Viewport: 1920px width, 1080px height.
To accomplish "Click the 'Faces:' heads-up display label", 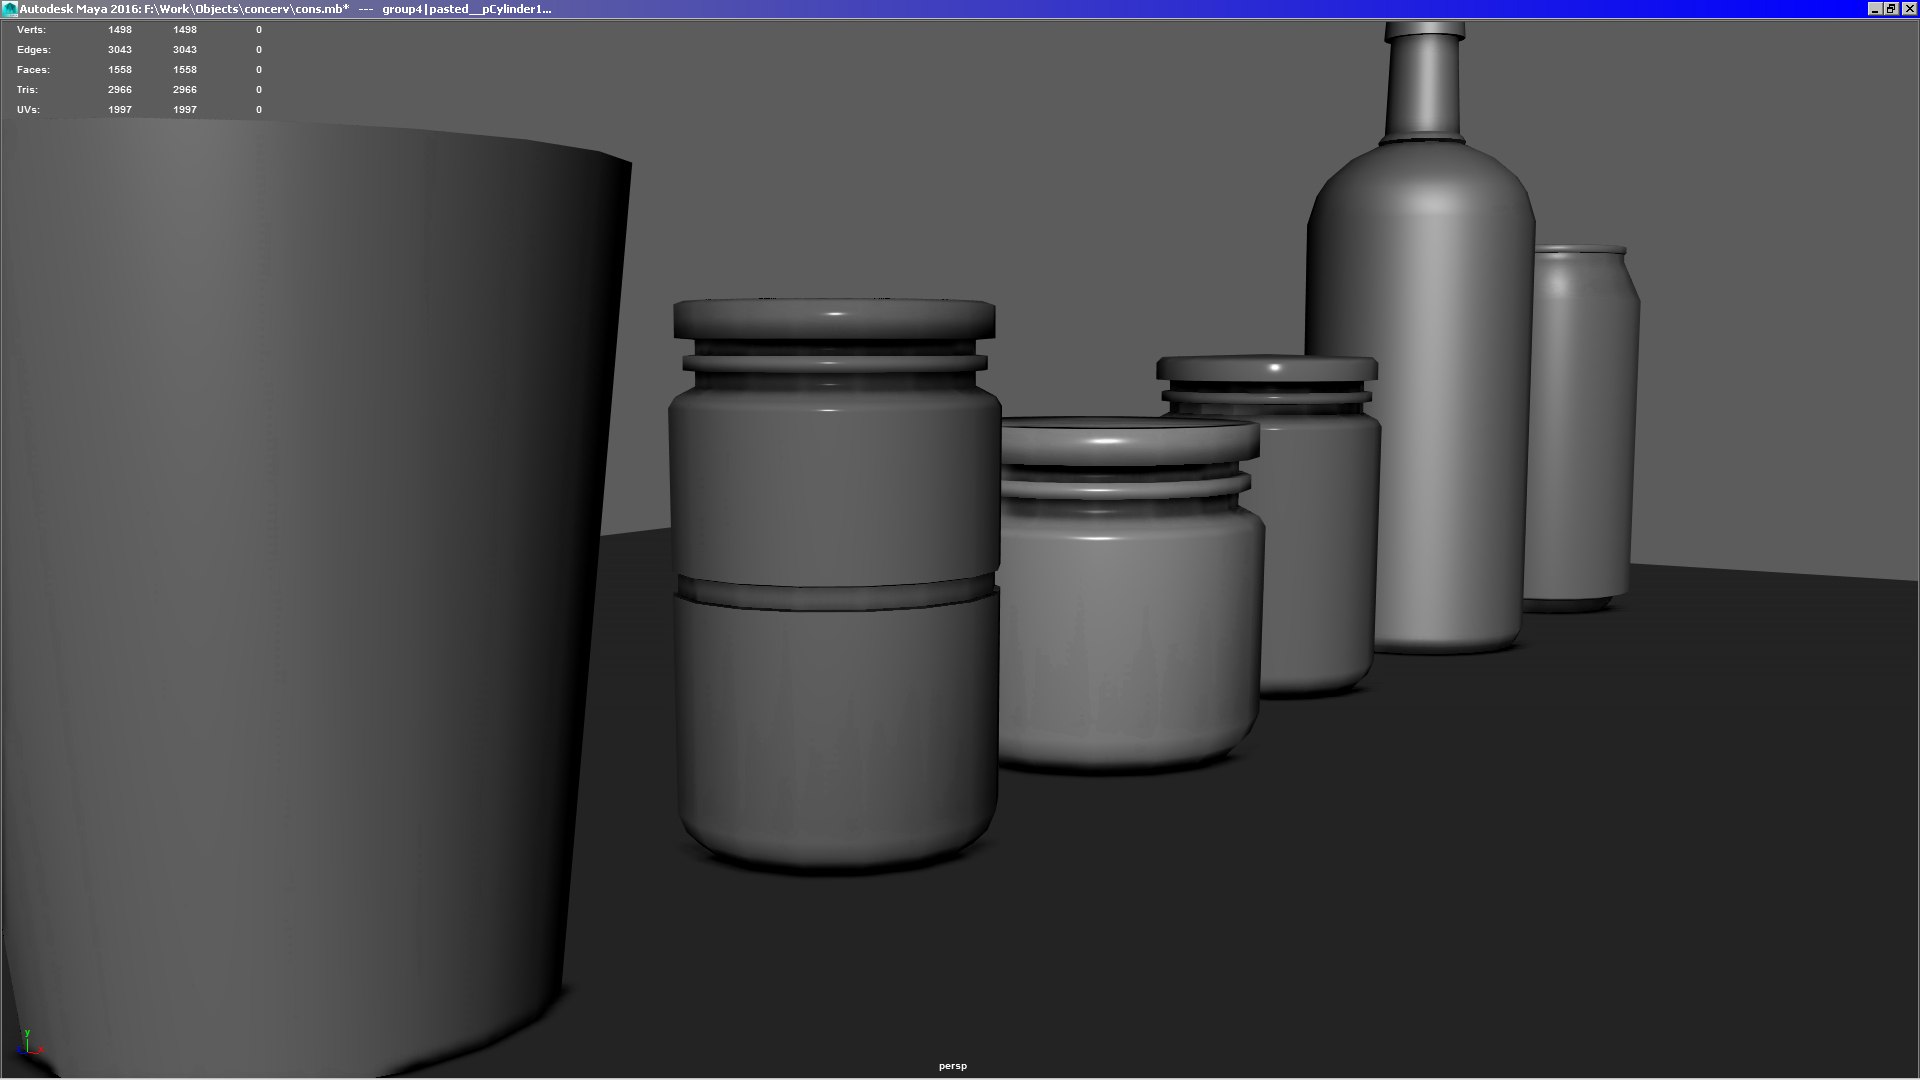I will click(x=33, y=70).
